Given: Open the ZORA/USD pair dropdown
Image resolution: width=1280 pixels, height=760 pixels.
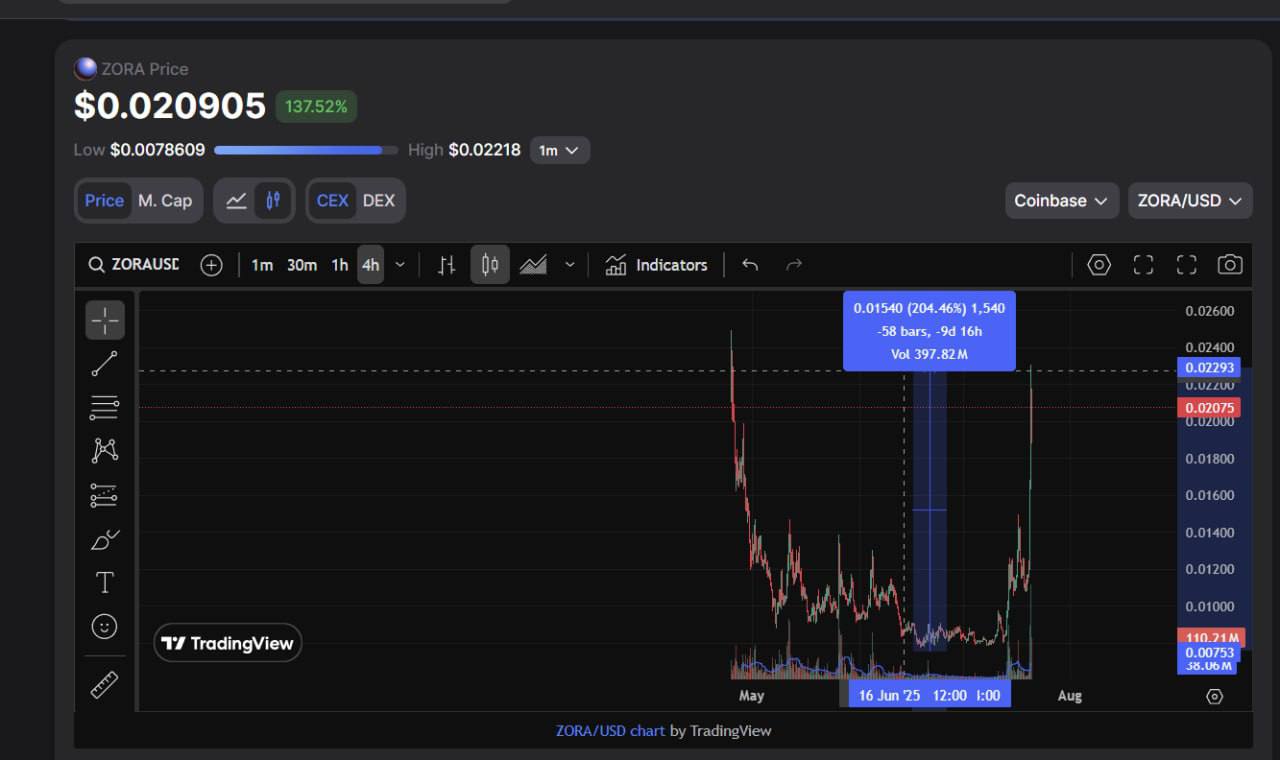Looking at the screenshot, I should [1190, 201].
